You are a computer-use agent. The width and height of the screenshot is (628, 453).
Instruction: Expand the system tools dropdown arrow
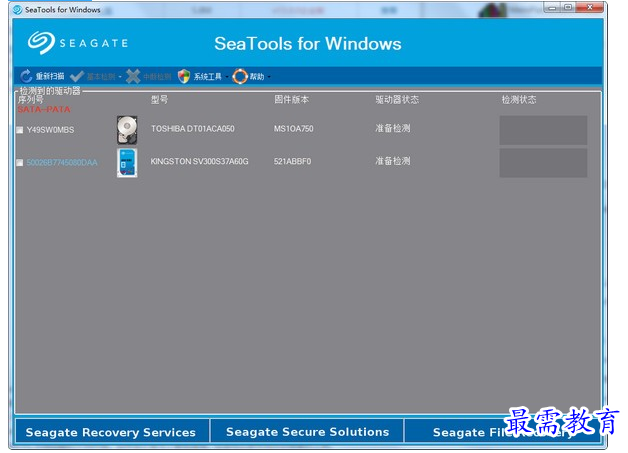(227, 77)
